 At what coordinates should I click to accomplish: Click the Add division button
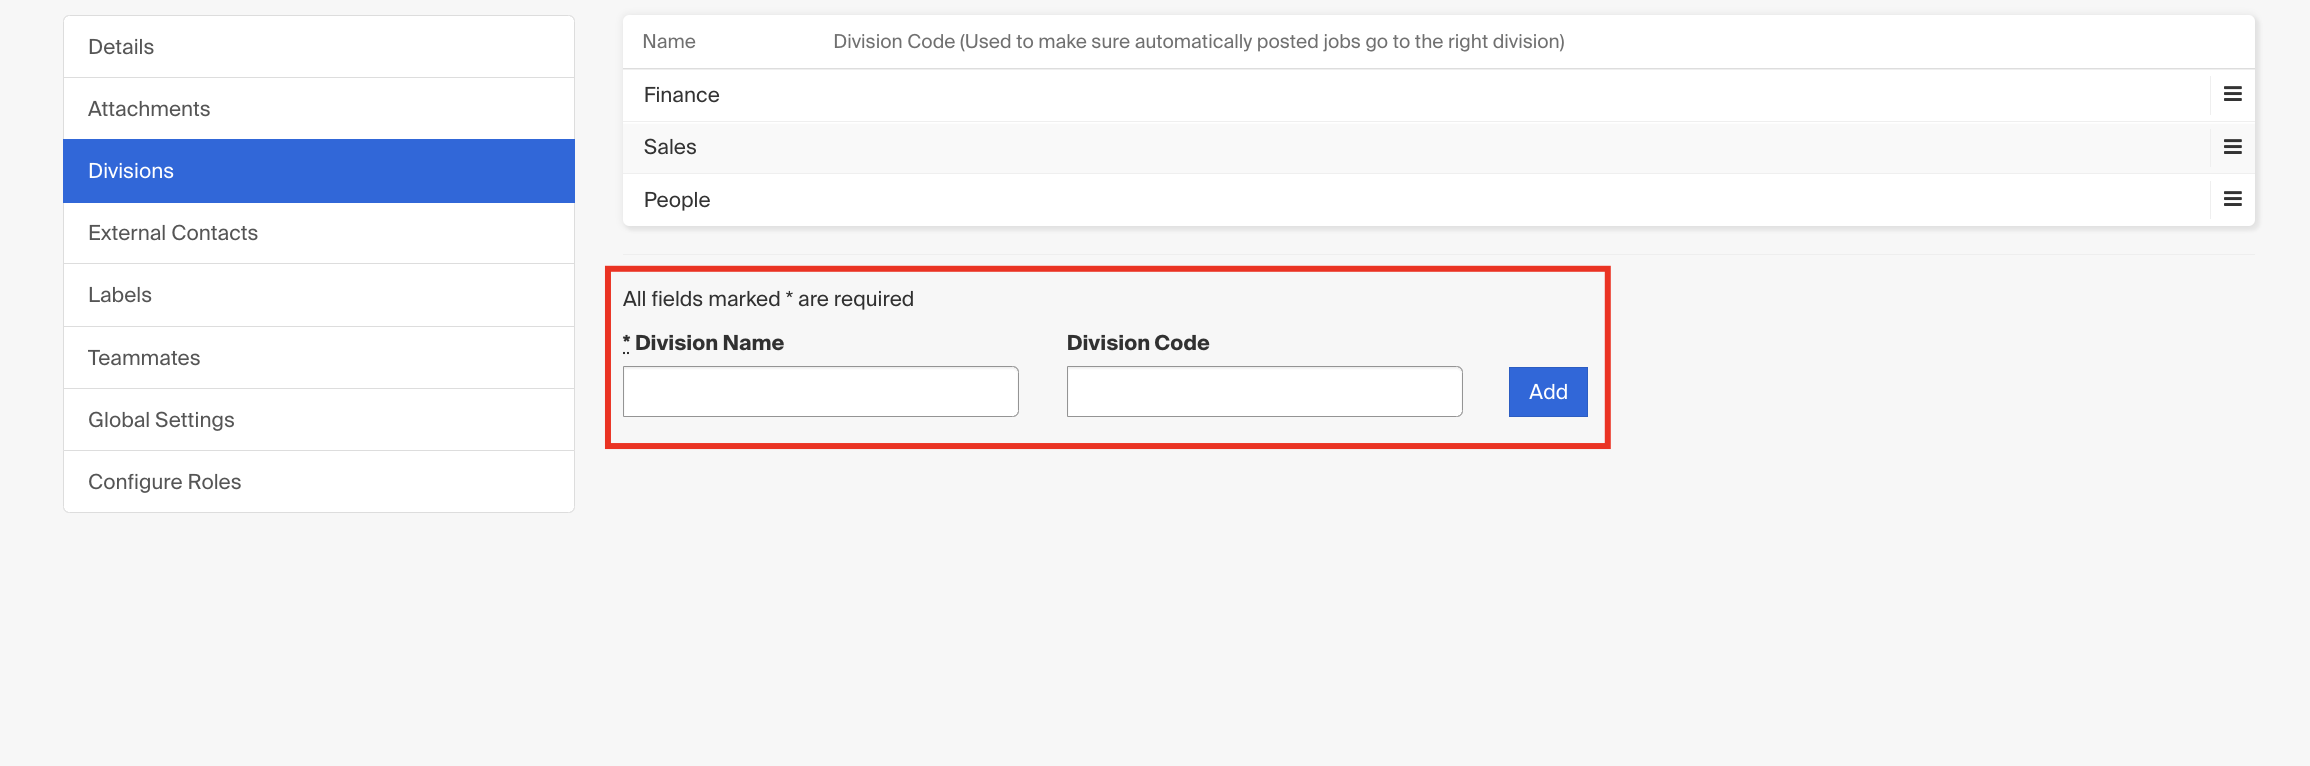(1548, 392)
